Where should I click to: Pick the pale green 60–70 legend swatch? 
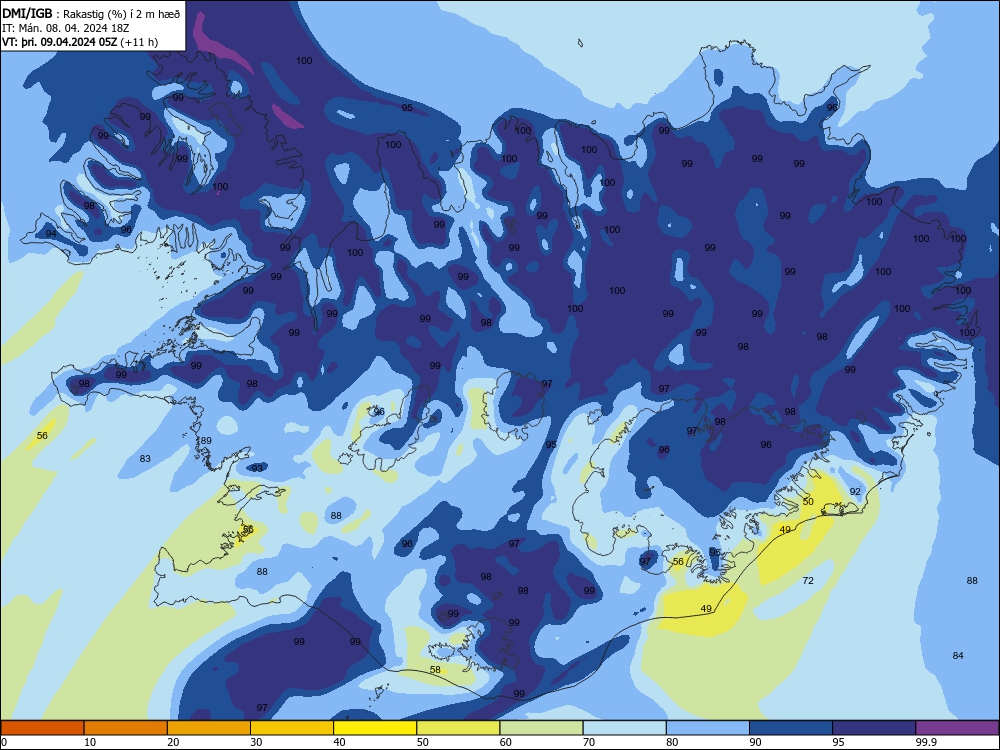point(541,728)
